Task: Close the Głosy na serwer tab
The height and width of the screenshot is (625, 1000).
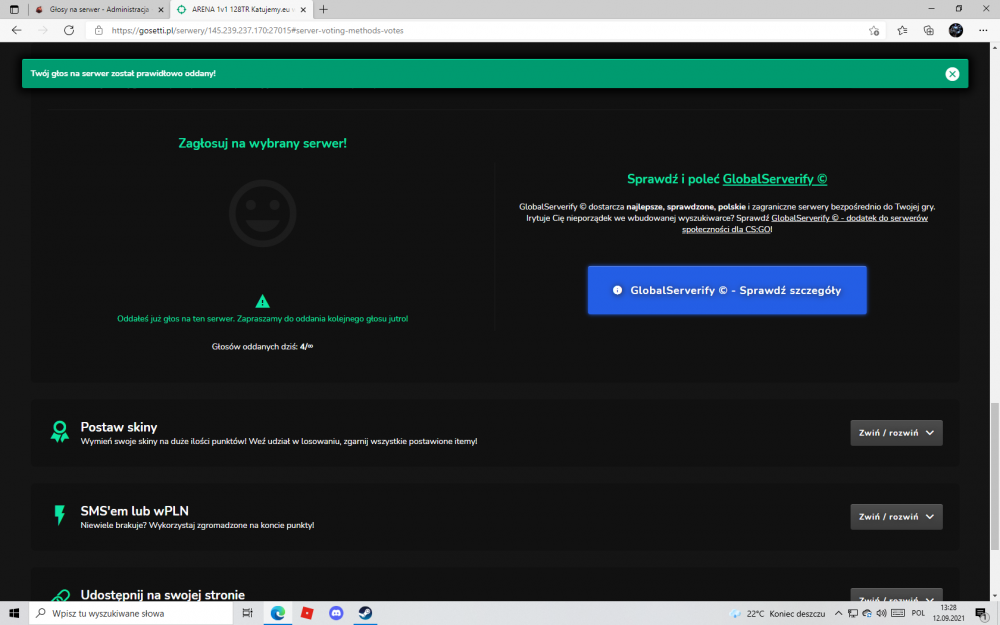Action: point(161,10)
